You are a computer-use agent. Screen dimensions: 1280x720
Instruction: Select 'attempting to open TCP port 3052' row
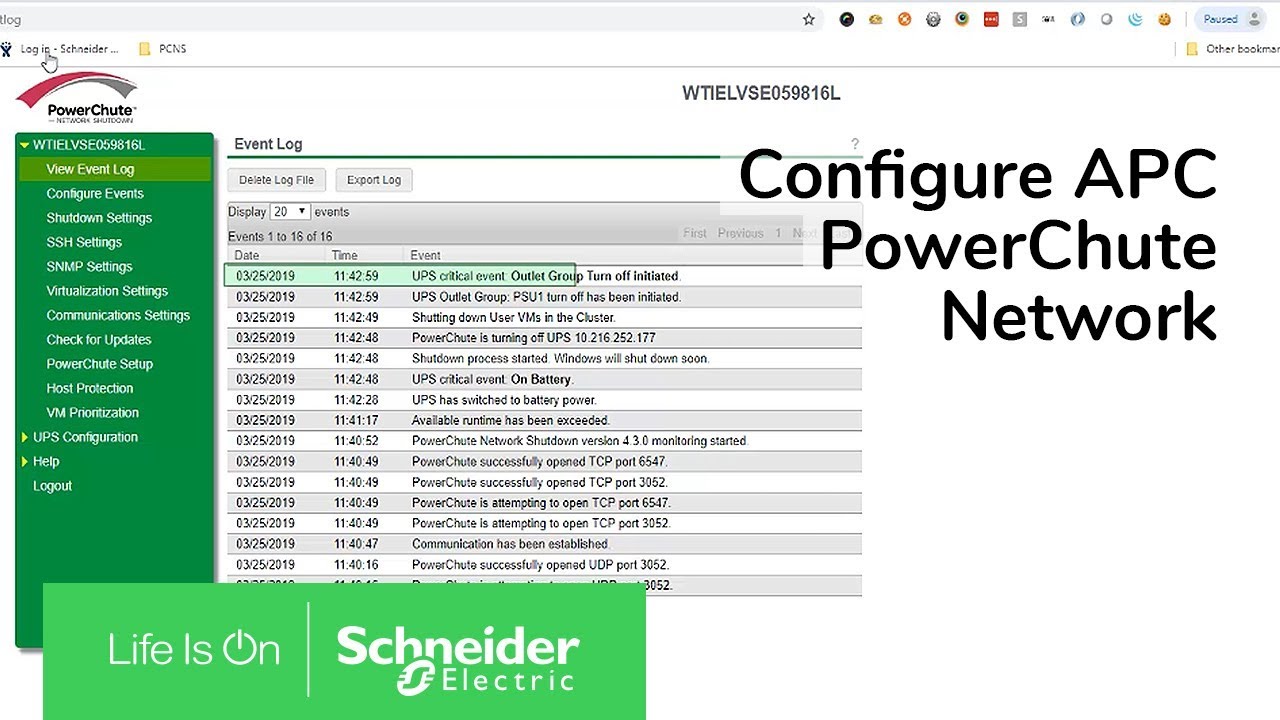pyautogui.click(x=544, y=523)
